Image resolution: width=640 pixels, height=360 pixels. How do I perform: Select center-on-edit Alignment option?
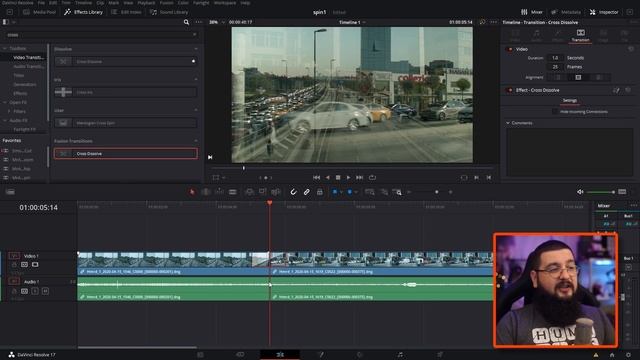(578, 78)
